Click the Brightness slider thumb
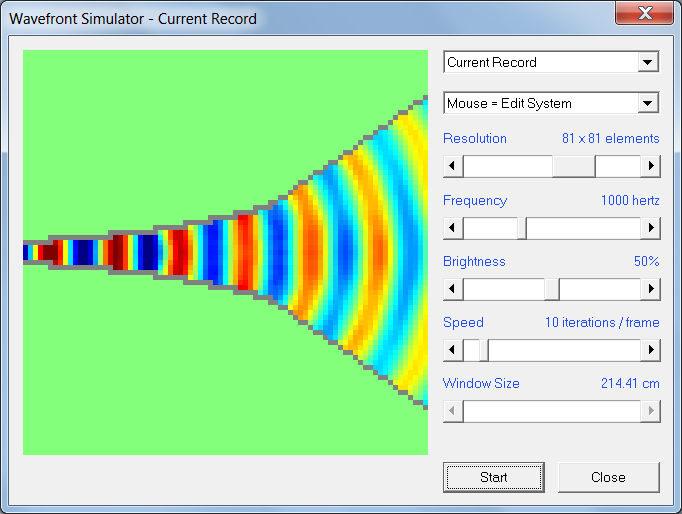The image size is (682, 514). (552, 289)
